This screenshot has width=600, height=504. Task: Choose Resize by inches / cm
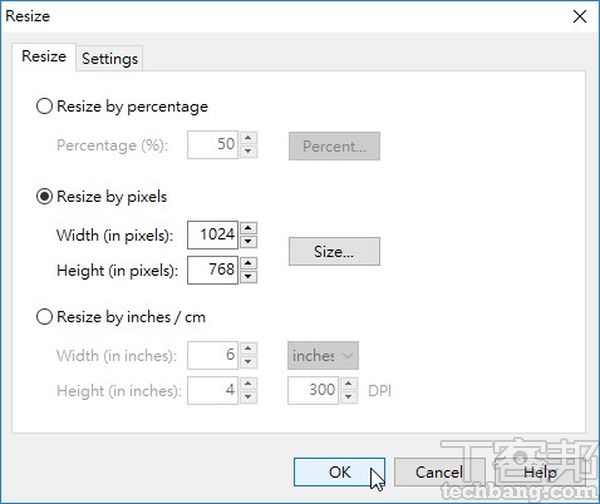[45, 317]
